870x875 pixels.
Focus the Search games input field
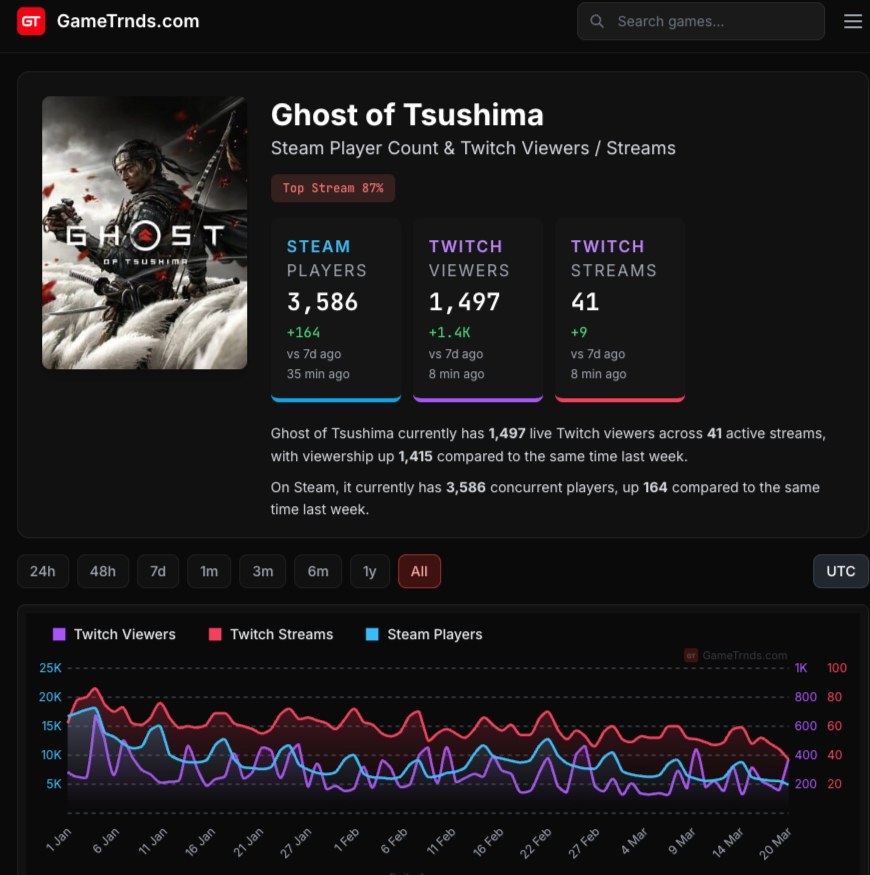click(x=700, y=21)
